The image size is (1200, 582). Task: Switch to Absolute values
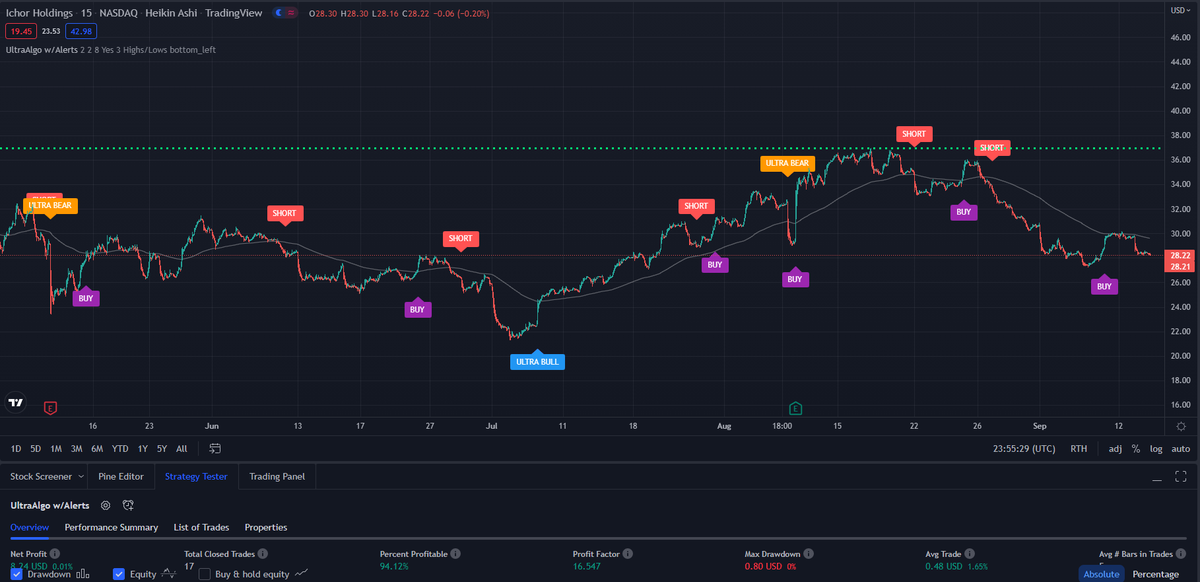tap(1101, 574)
